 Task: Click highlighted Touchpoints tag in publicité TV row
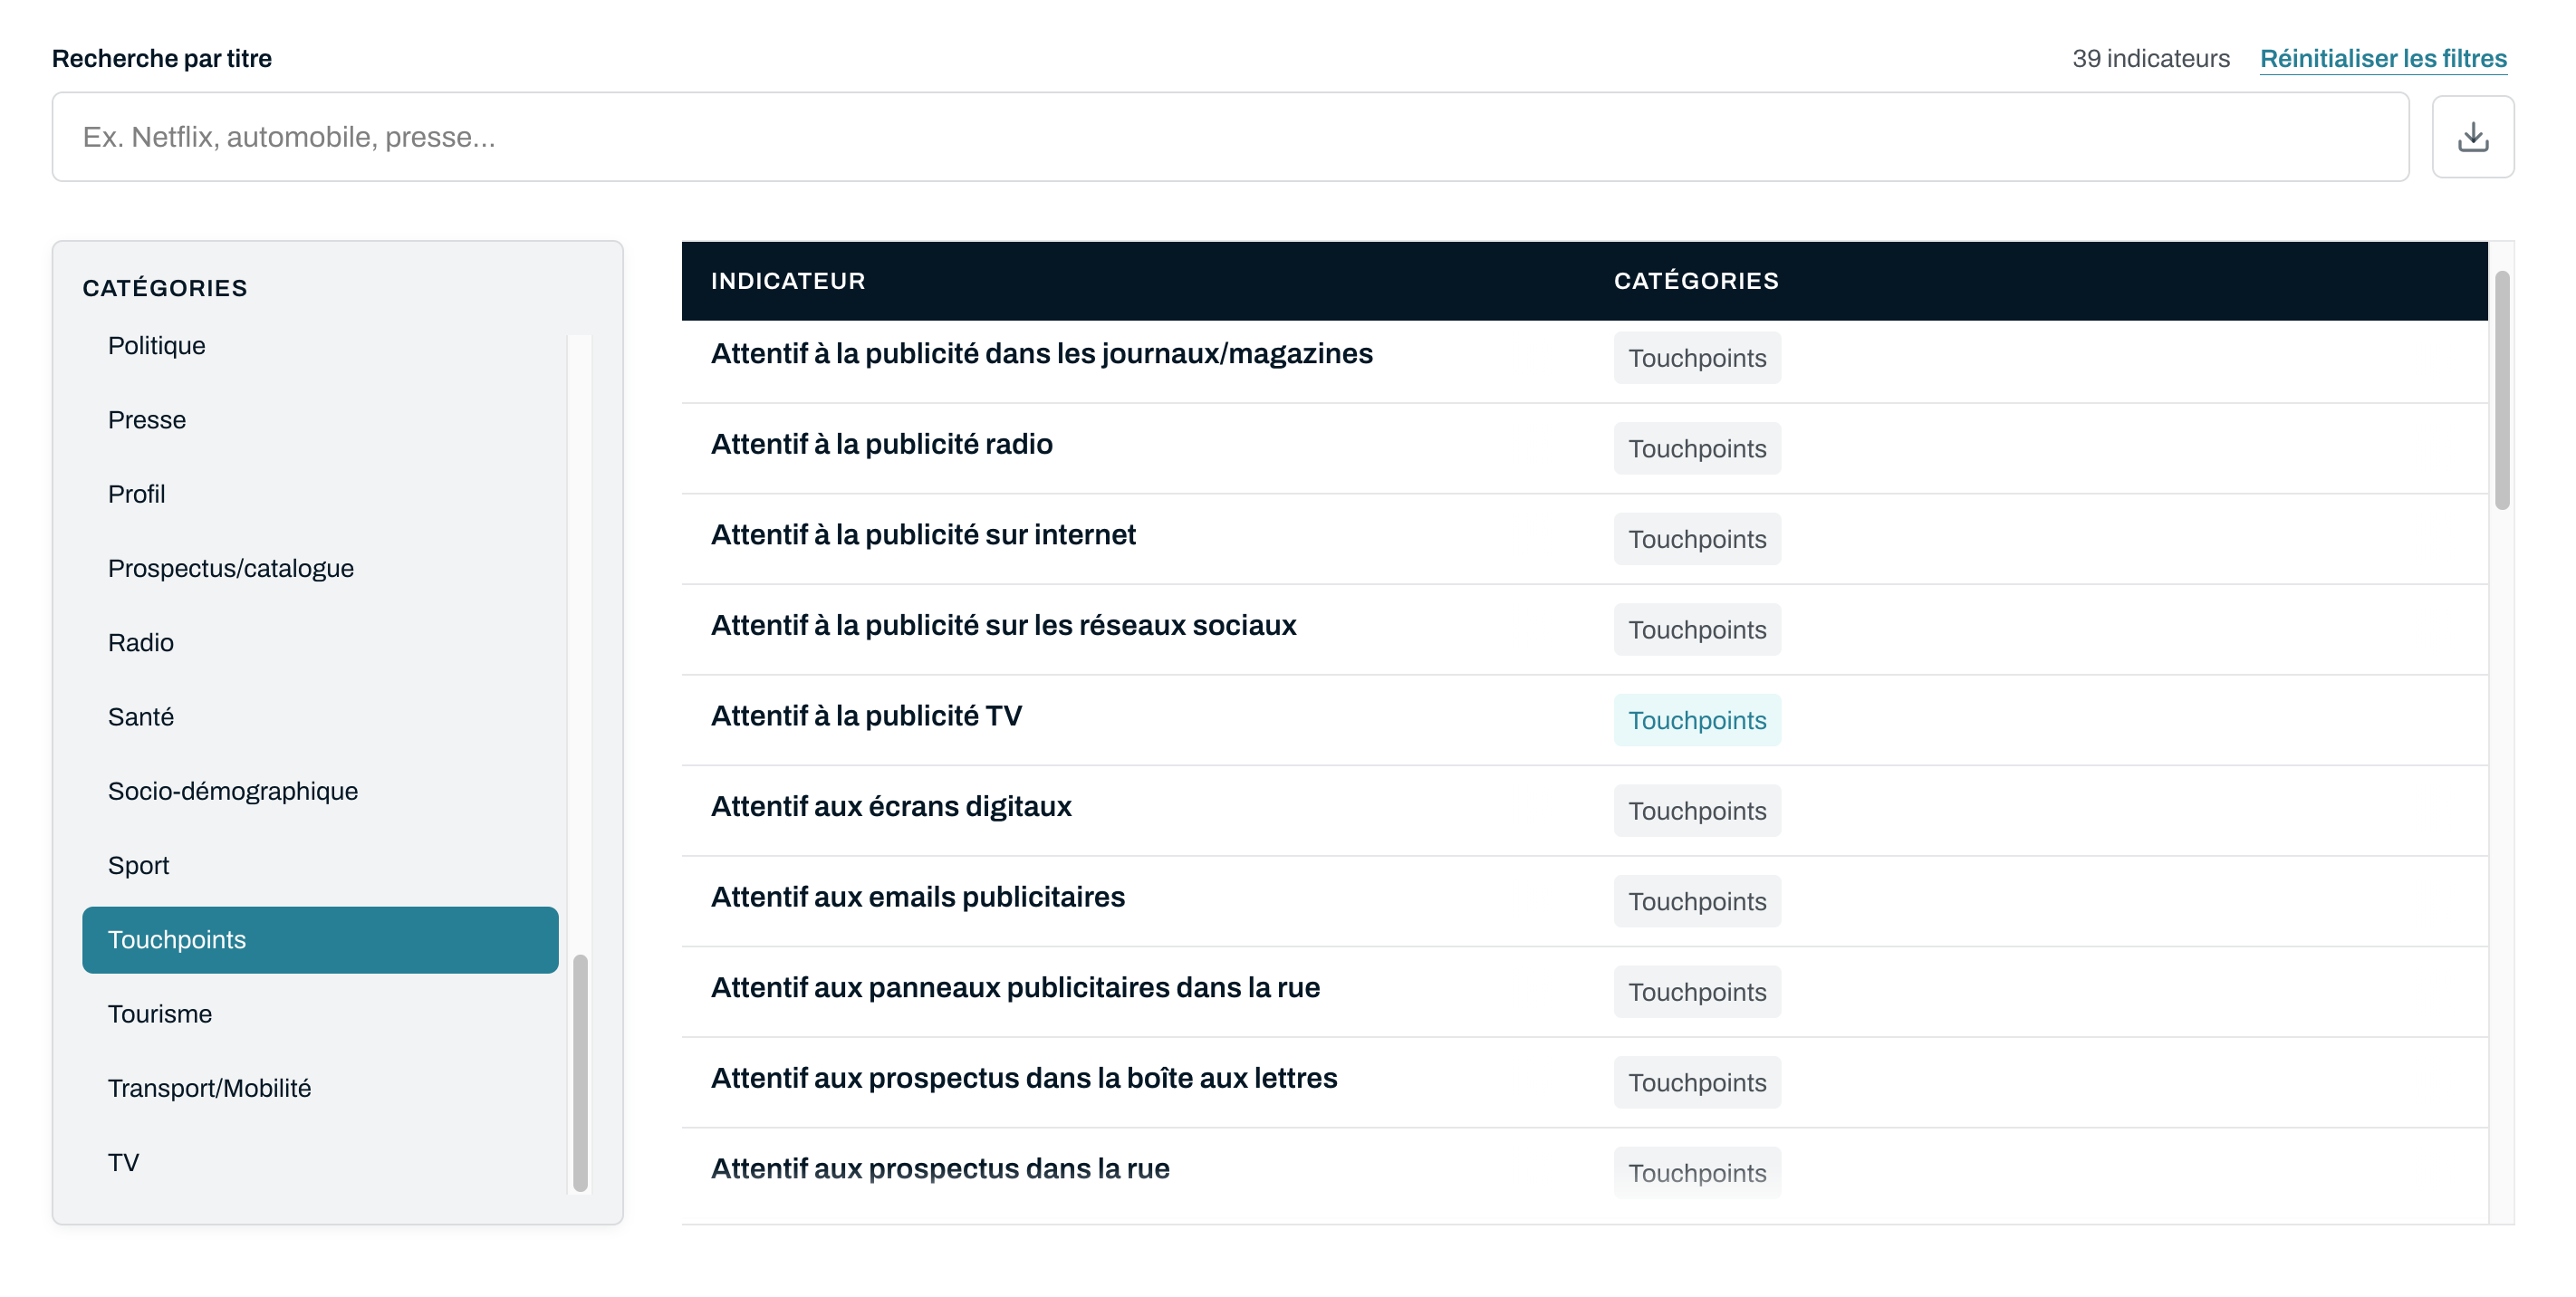pyautogui.click(x=1697, y=720)
